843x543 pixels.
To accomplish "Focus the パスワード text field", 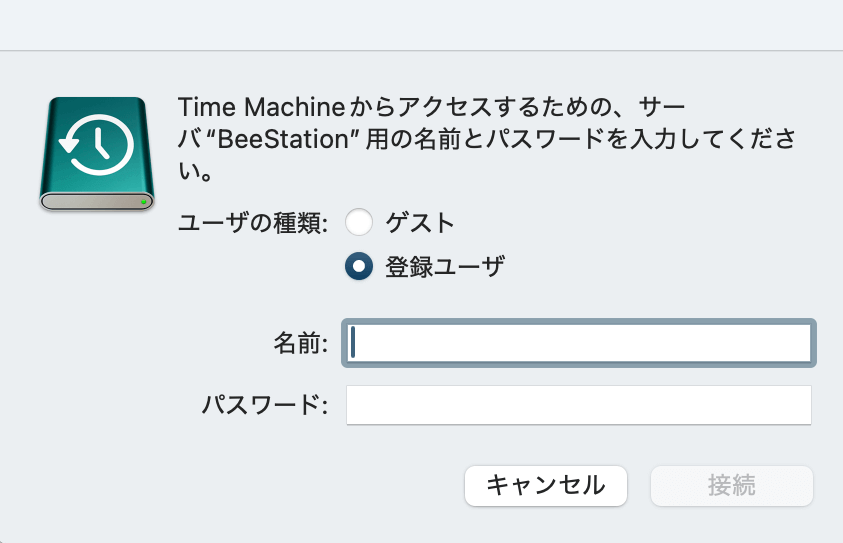I will 578,405.
